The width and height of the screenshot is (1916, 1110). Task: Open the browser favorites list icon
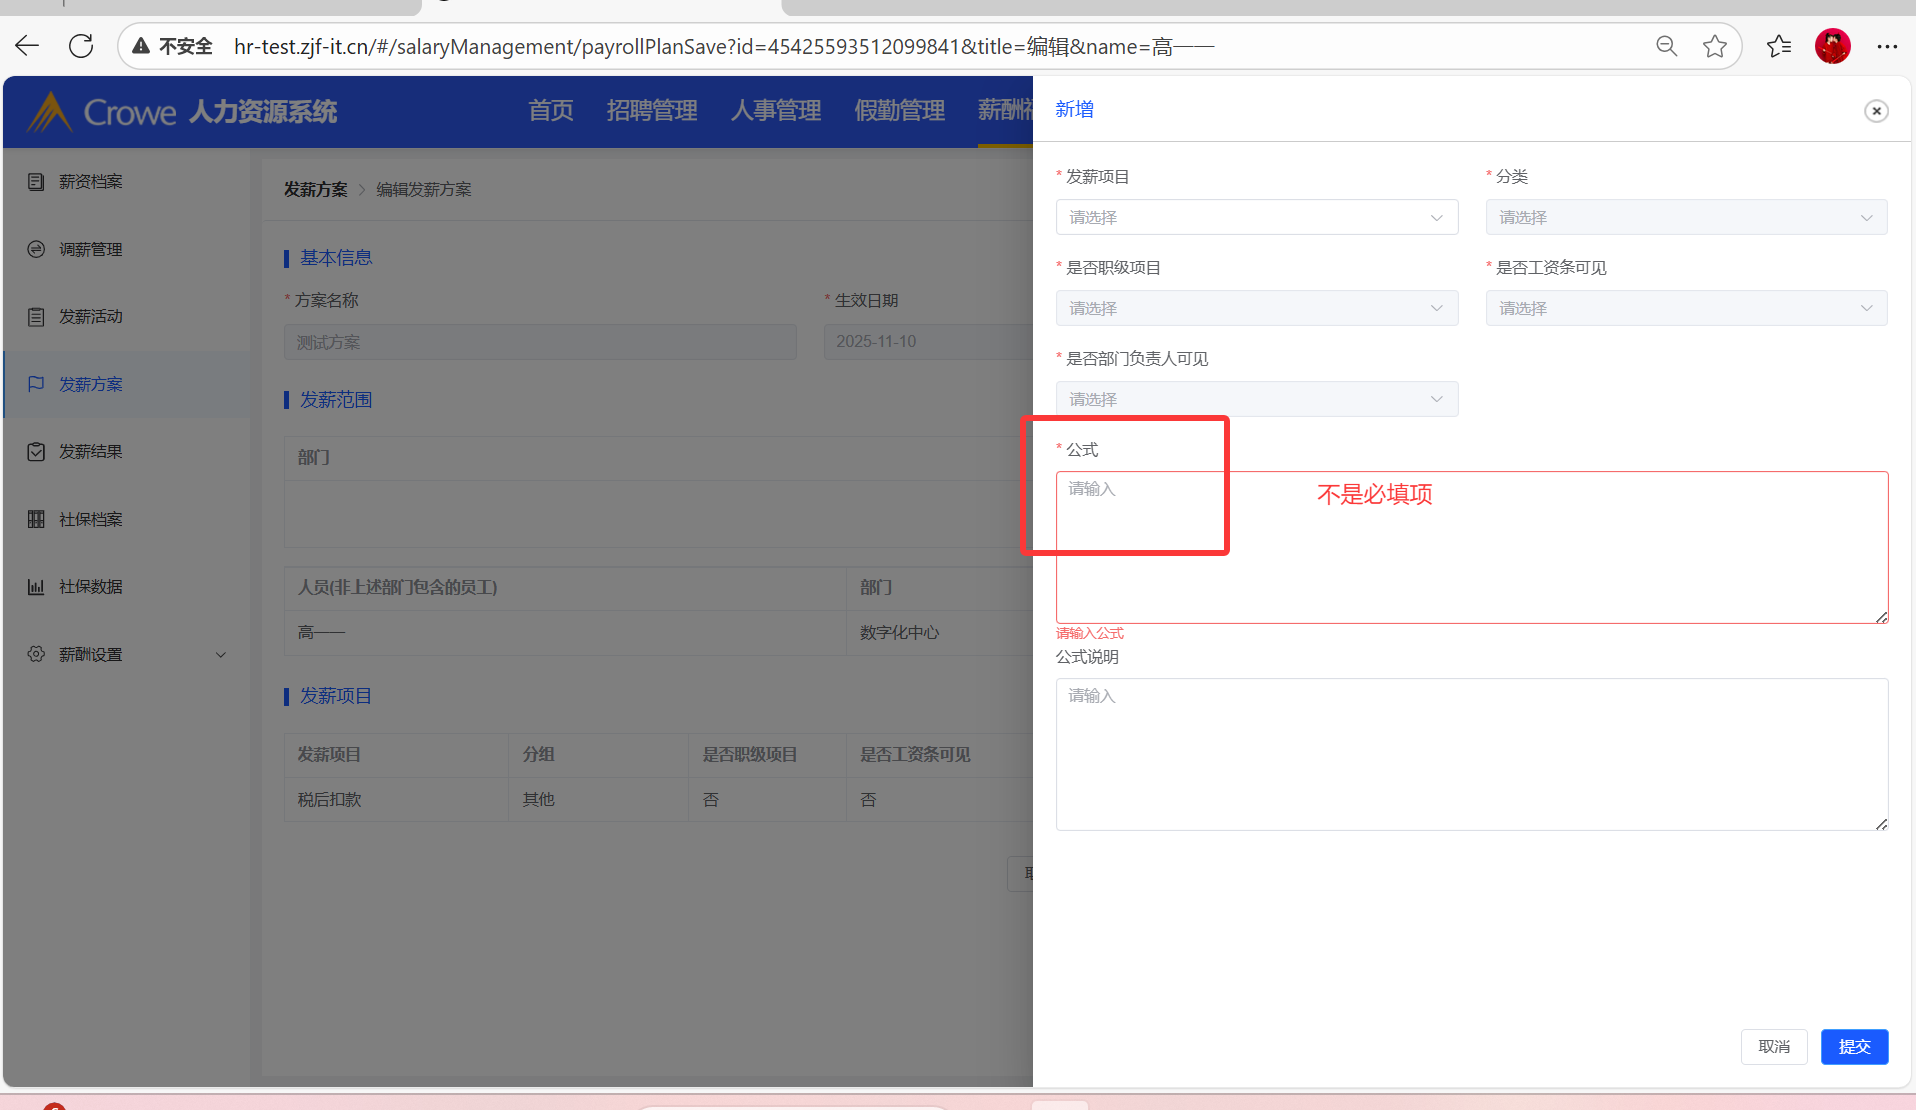click(x=1779, y=46)
